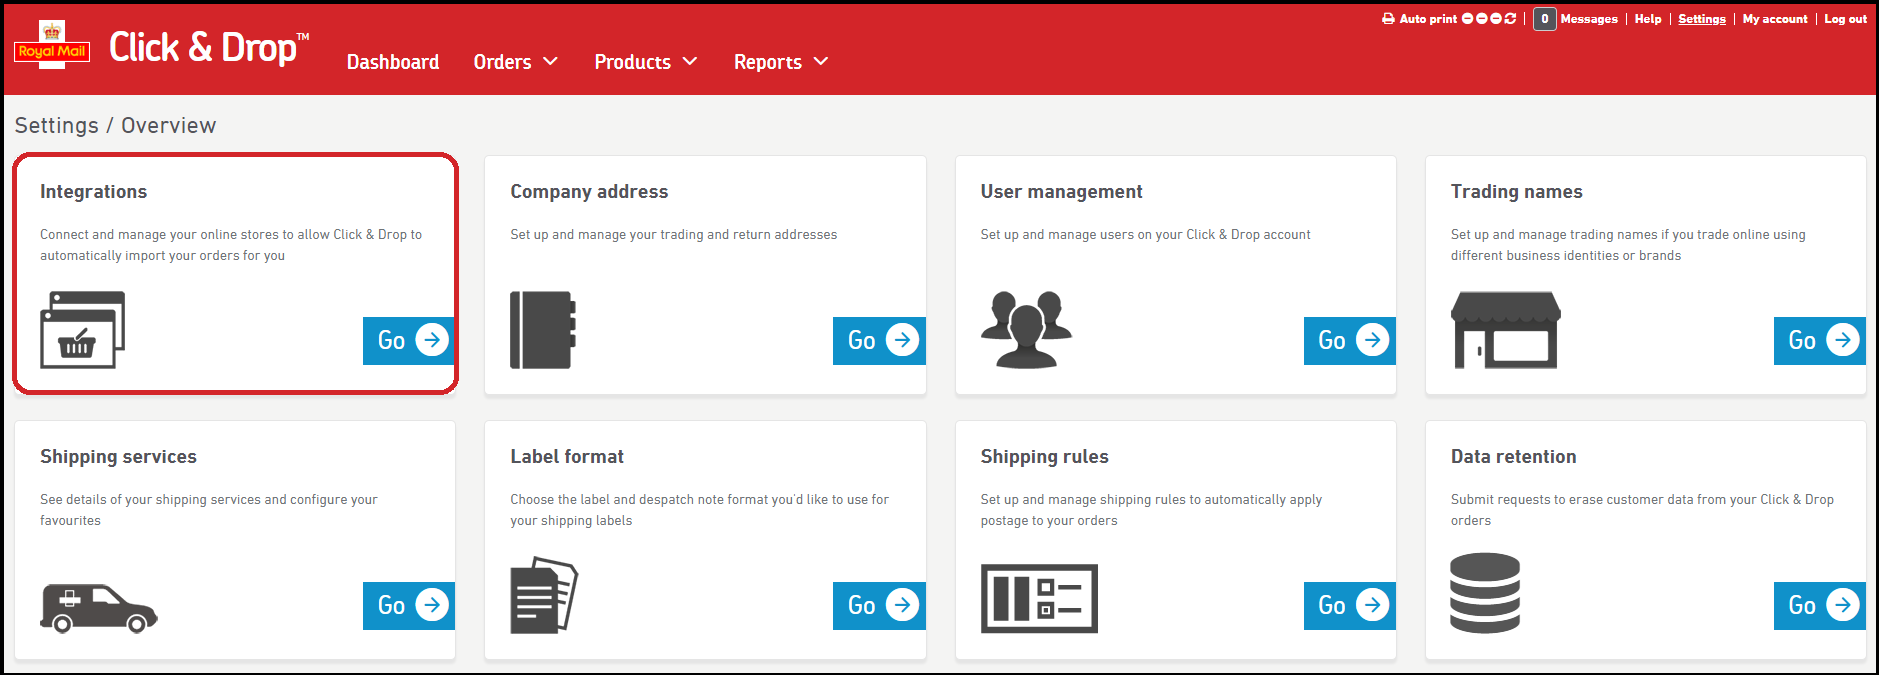Click the Messages count badge
Screen dimensions: 1879x675
point(1544,19)
